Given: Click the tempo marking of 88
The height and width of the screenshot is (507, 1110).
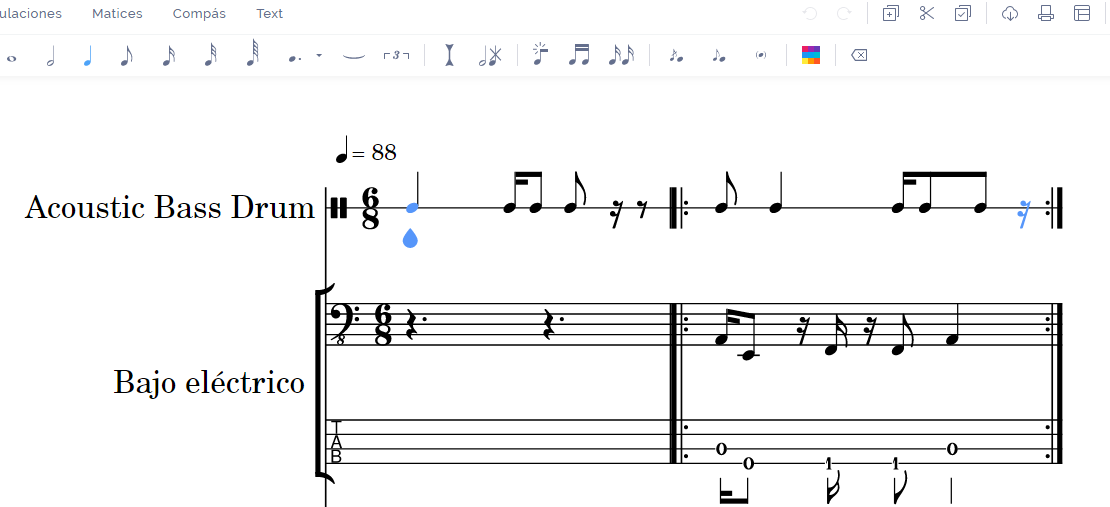Looking at the screenshot, I should 367,153.
